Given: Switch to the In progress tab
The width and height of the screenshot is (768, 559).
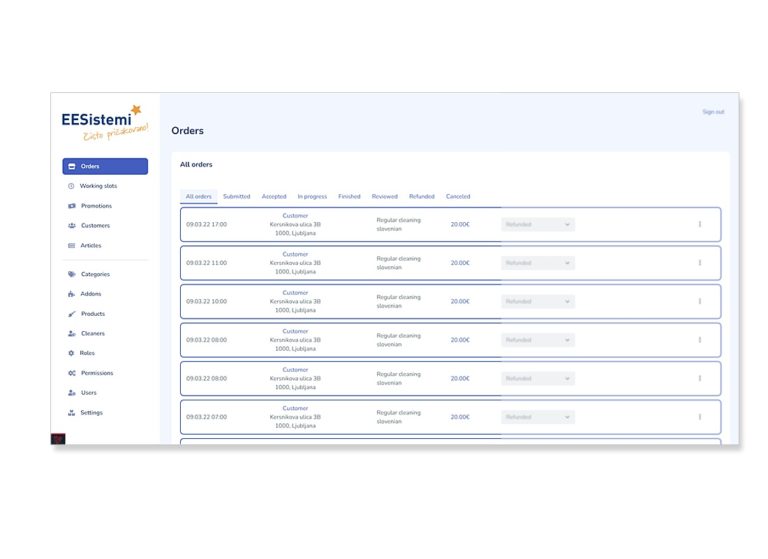Looking at the screenshot, I should click(x=312, y=196).
